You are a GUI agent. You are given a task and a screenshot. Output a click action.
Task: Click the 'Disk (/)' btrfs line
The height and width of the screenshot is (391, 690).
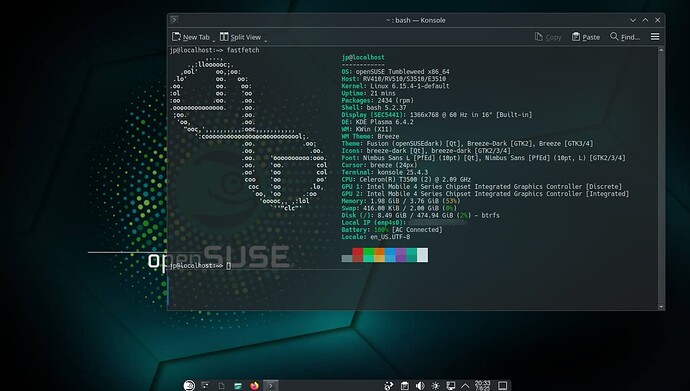[x=421, y=216]
